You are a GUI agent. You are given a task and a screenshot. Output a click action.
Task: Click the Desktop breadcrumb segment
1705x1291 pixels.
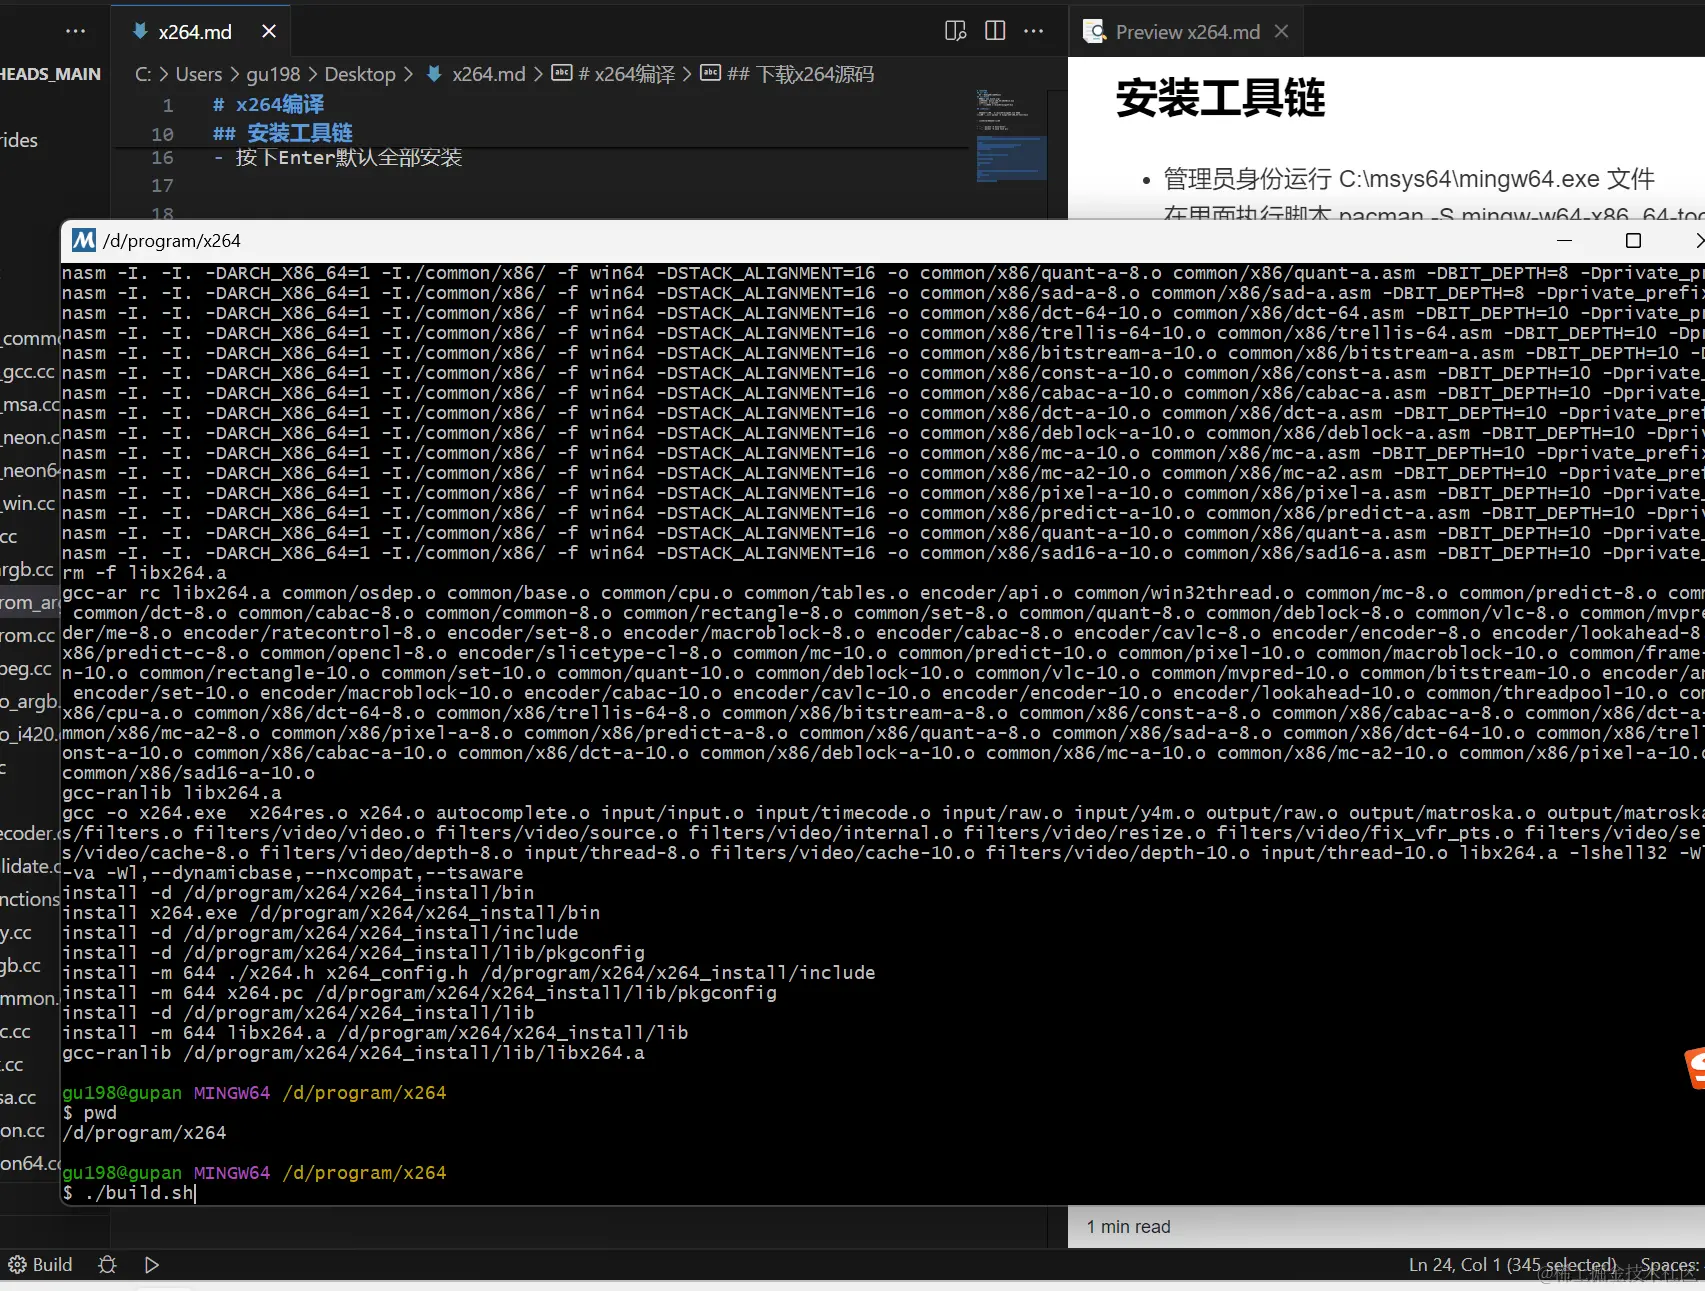point(360,74)
